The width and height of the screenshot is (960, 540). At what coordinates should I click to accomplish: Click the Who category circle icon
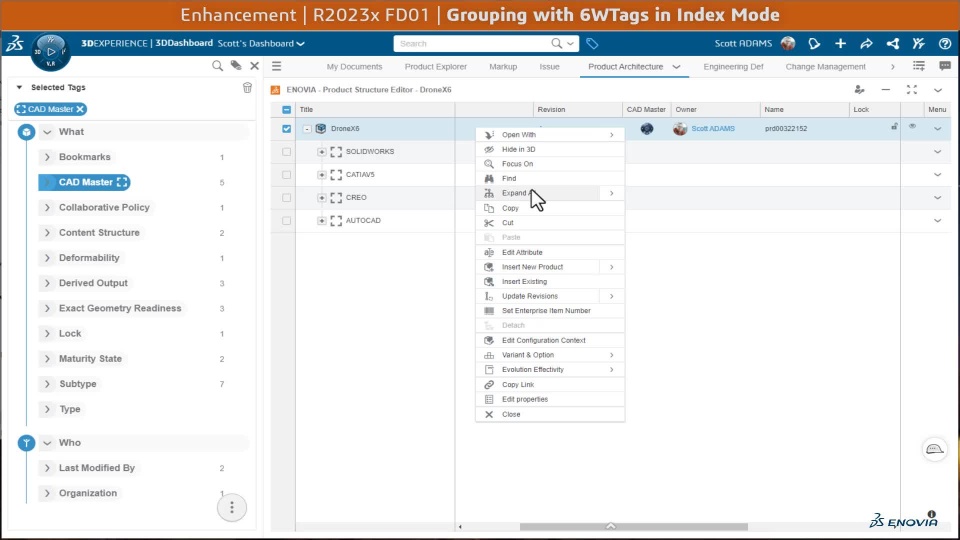(26, 443)
